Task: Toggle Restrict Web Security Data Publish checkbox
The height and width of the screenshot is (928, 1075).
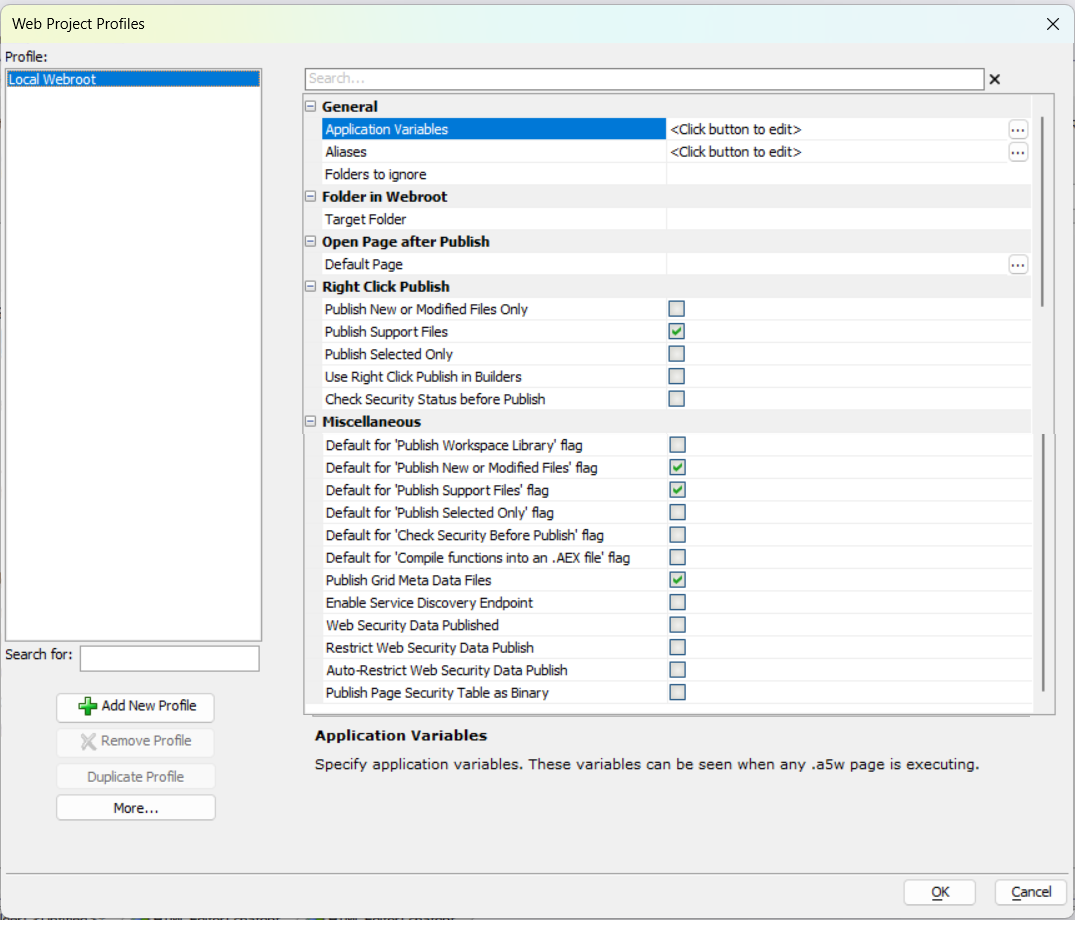Action: (677, 648)
